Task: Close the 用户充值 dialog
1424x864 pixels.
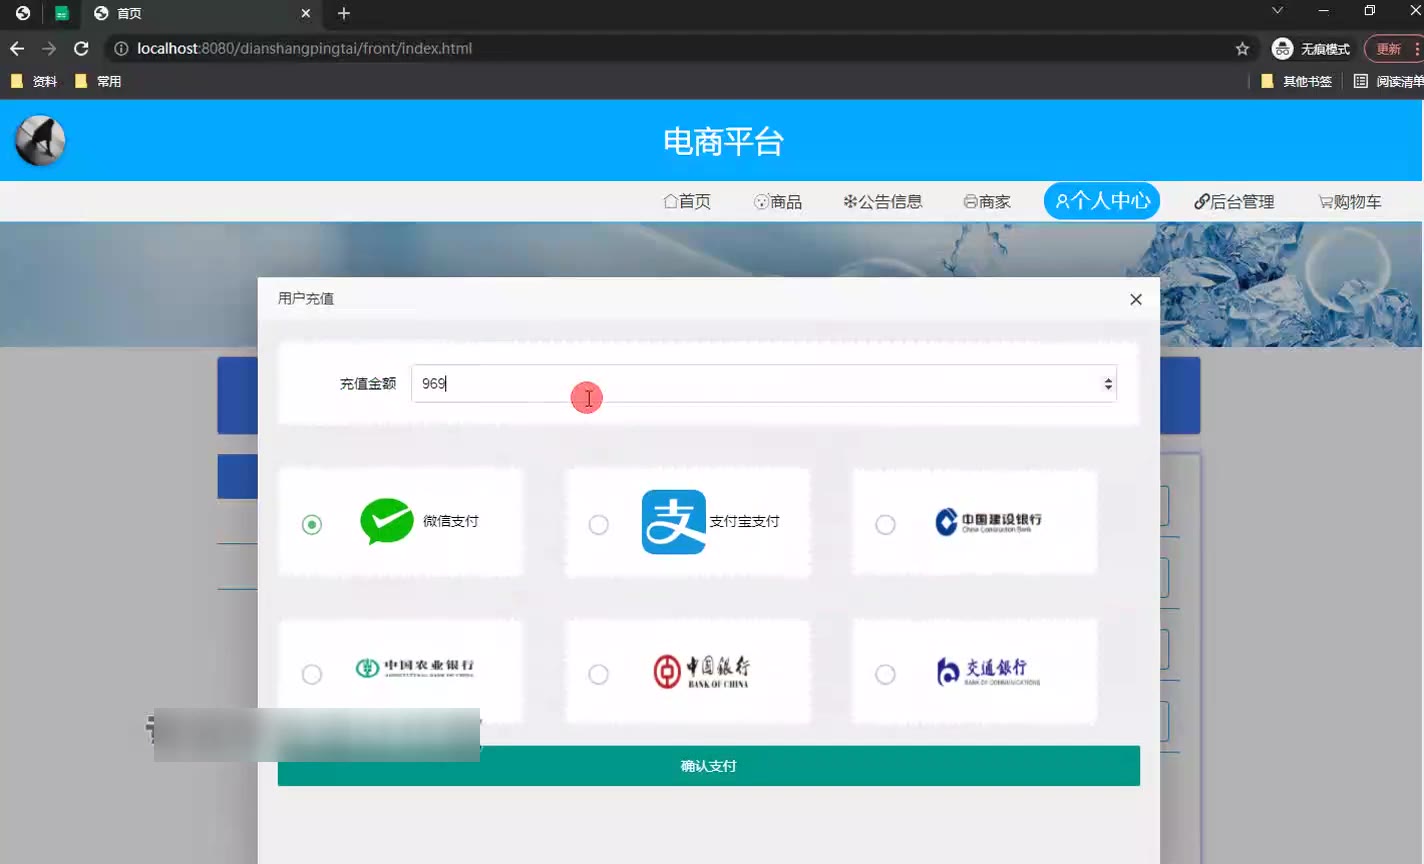Action: point(1136,299)
